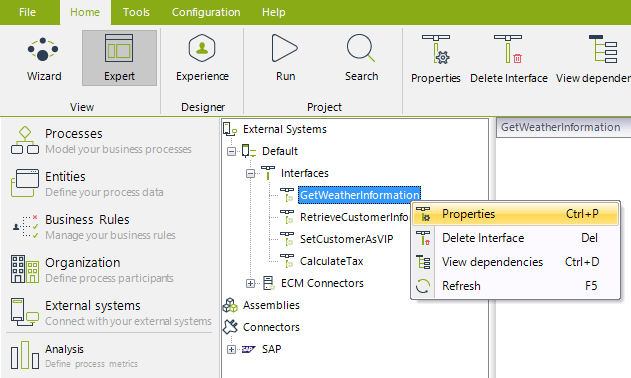Open the Help ribbon tab
The height and width of the screenshot is (378, 631).
coord(274,12)
